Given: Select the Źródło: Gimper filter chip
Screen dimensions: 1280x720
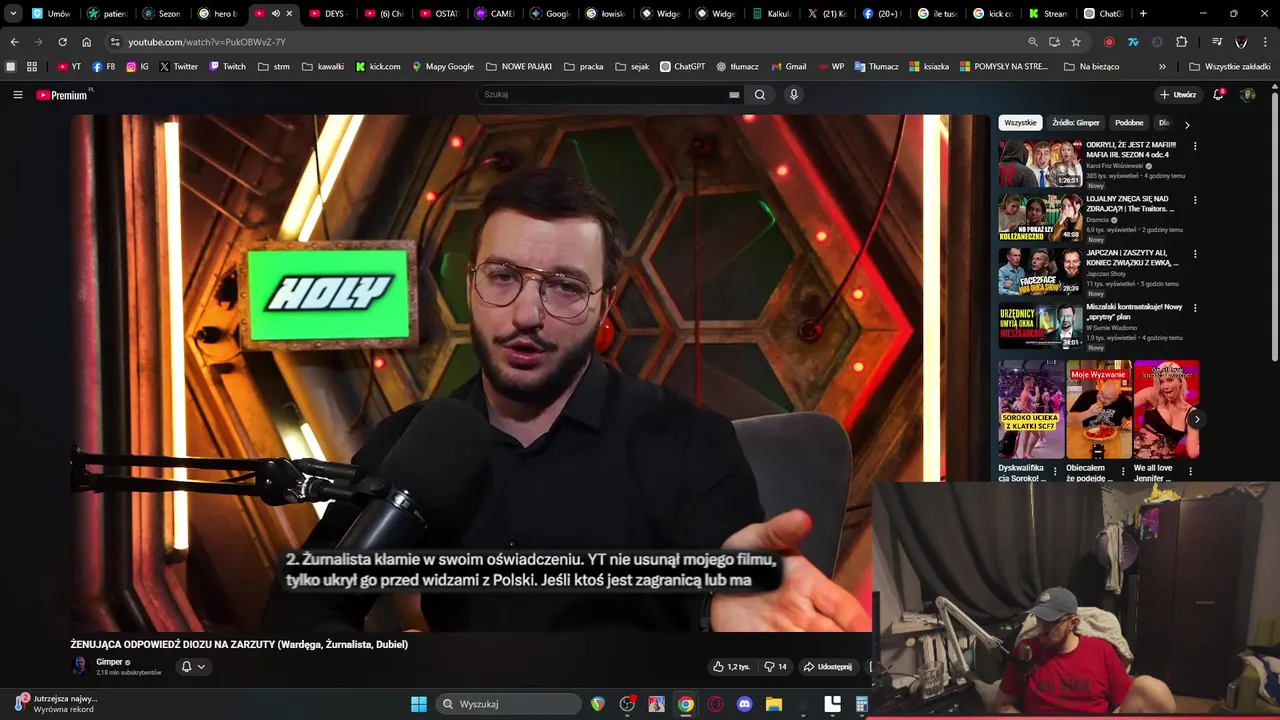Looking at the screenshot, I should pos(1076,123).
